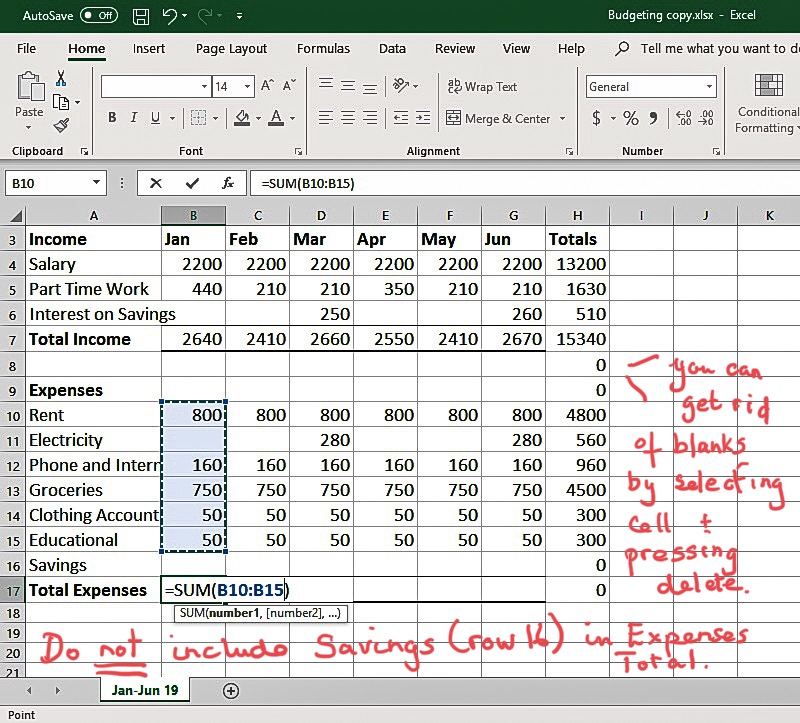Open the Review ribbon tab
This screenshot has width=800, height=723.
click(455, 48)
